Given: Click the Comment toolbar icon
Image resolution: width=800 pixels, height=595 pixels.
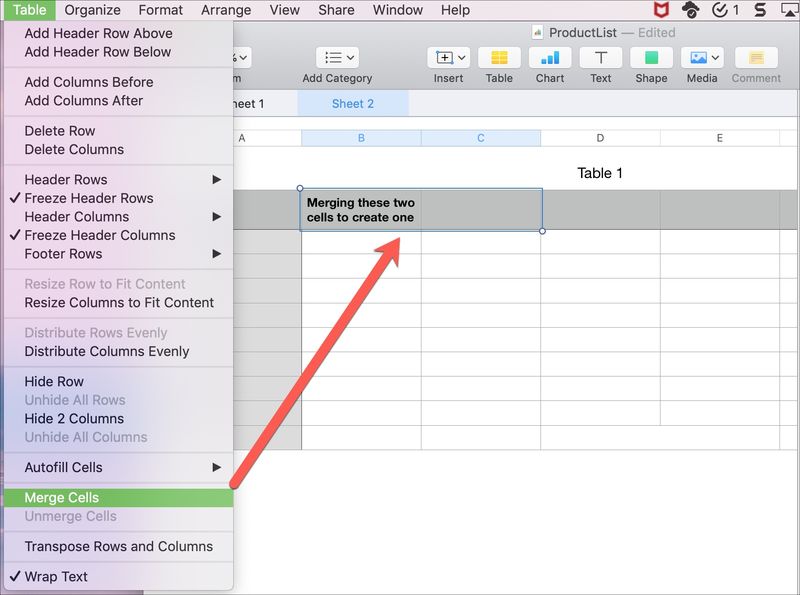Looking at the screenshot, I should tap(756, 58).
